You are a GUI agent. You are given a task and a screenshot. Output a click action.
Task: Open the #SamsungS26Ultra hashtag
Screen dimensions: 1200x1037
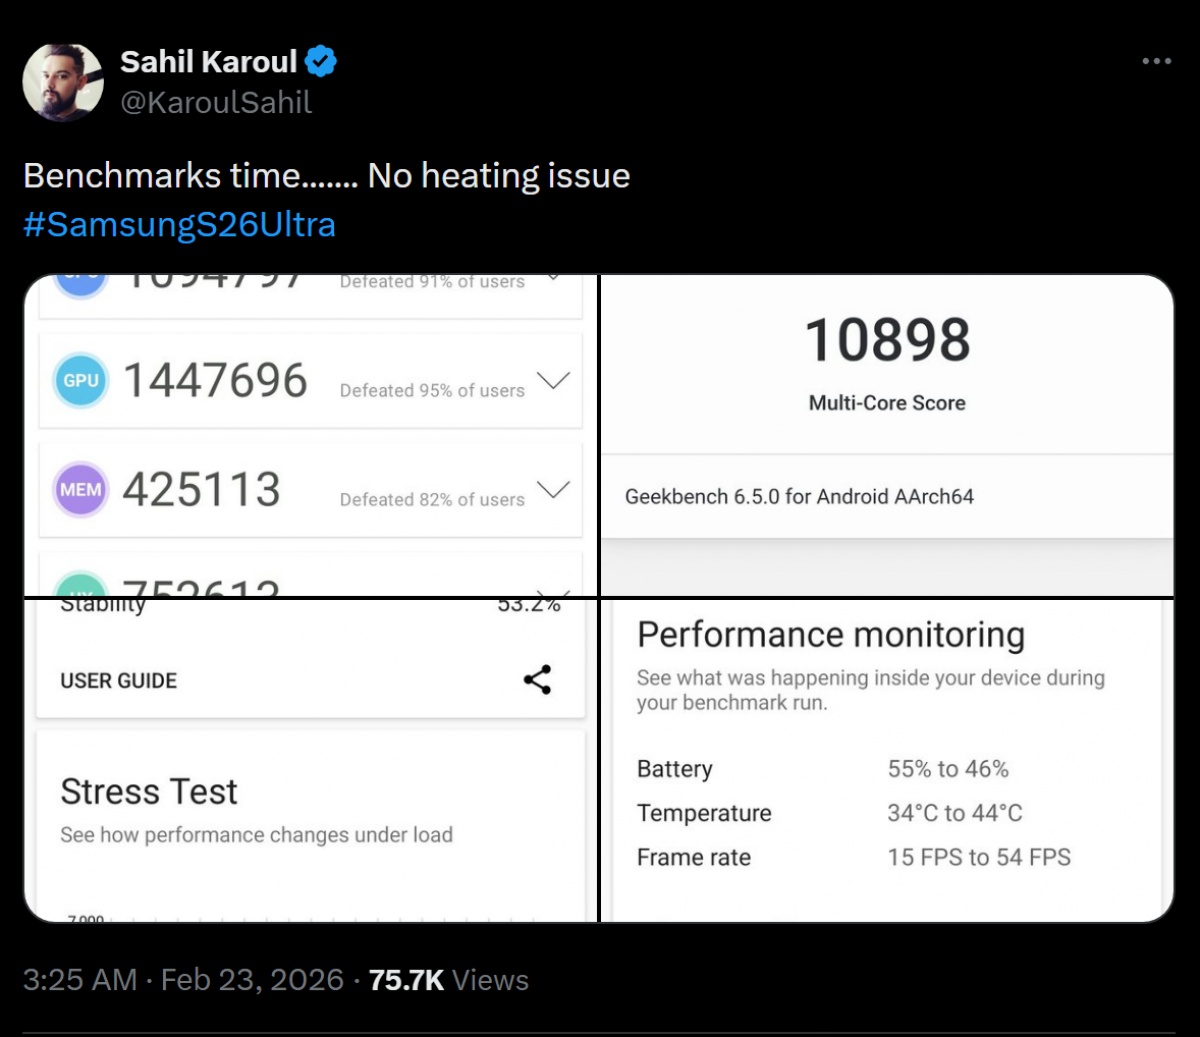179,225
